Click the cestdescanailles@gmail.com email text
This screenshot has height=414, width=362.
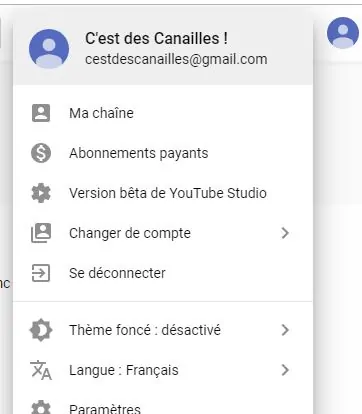176,59
